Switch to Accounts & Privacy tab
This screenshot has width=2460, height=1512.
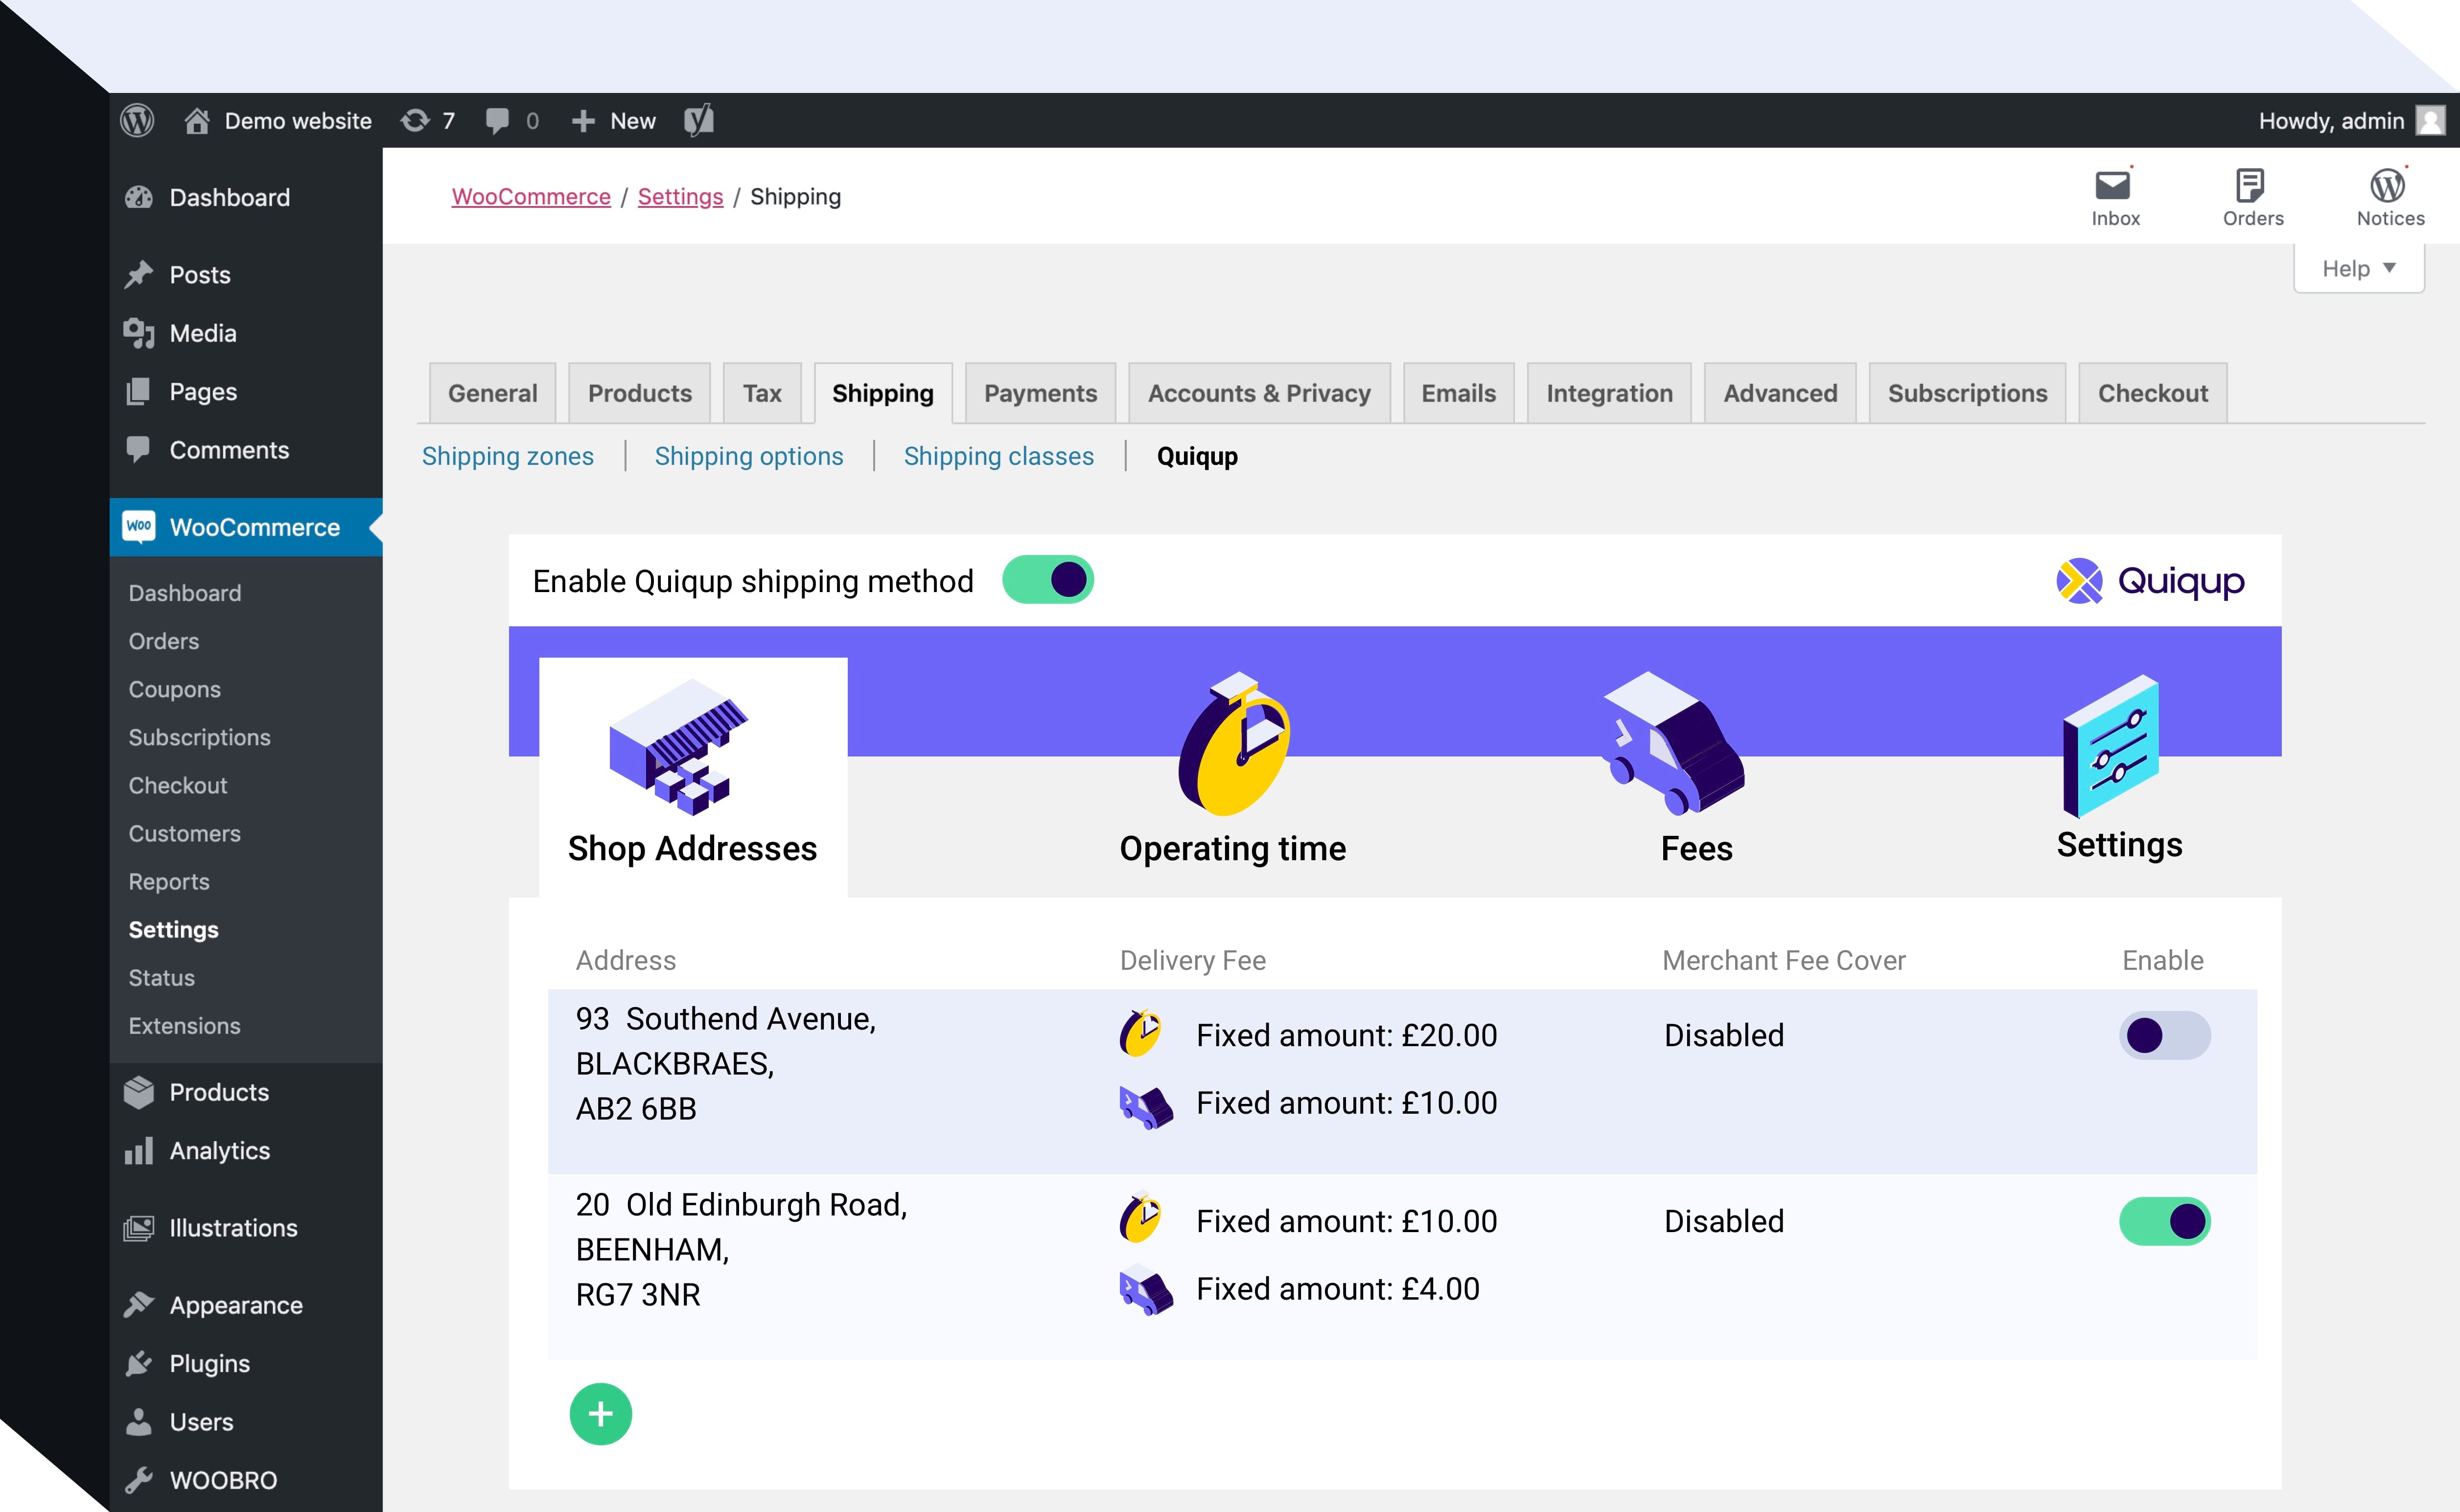point(1259,393)
